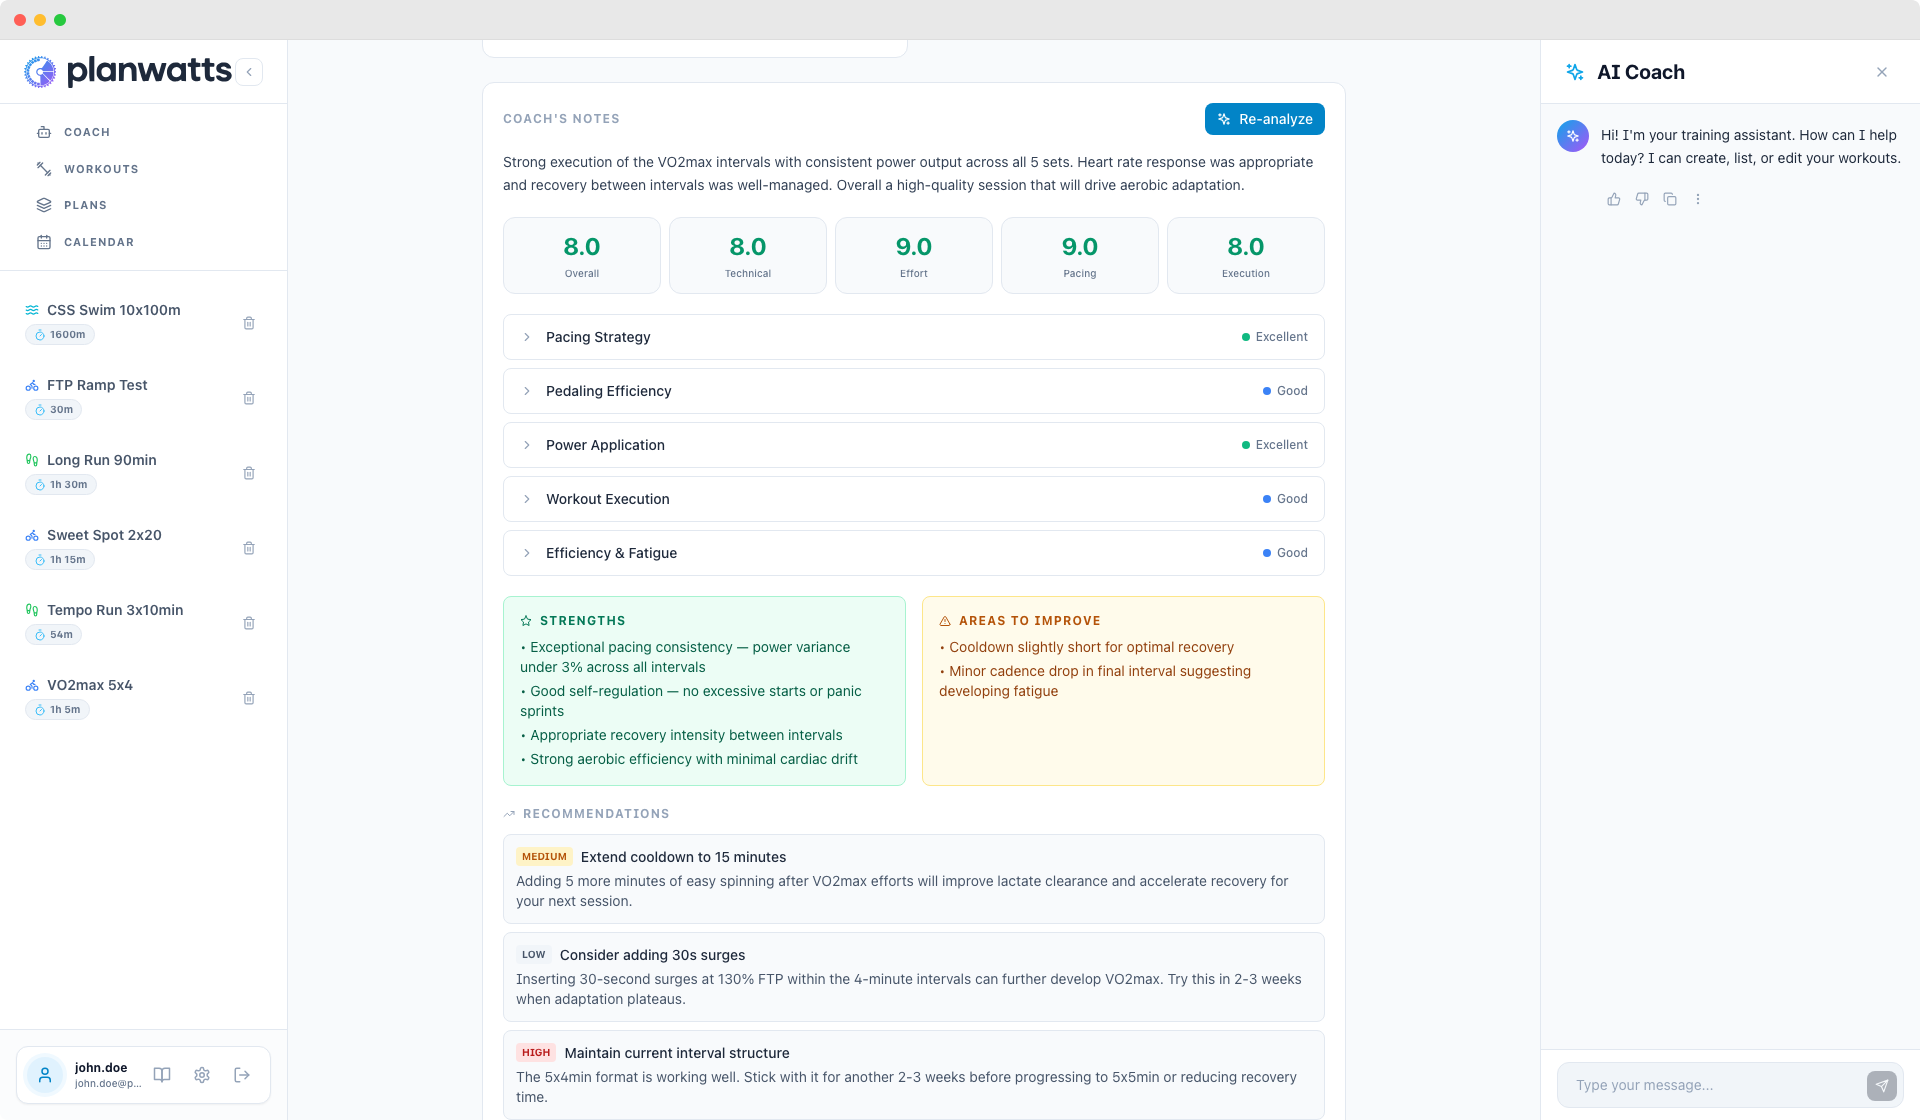The height and width of the screenshot is (1120, 1920).
Task: Click the Strengths section heading
Action: tap(583, 621)
